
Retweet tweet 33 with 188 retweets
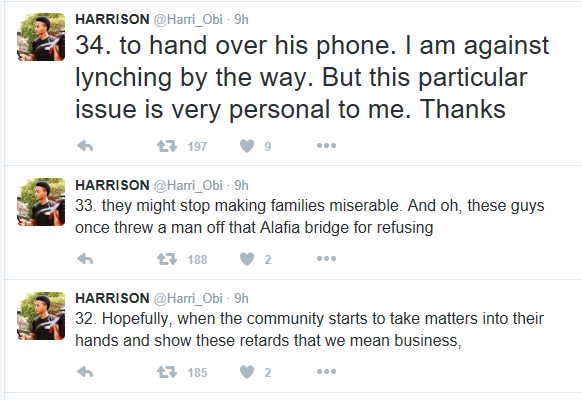pos(167,259)
